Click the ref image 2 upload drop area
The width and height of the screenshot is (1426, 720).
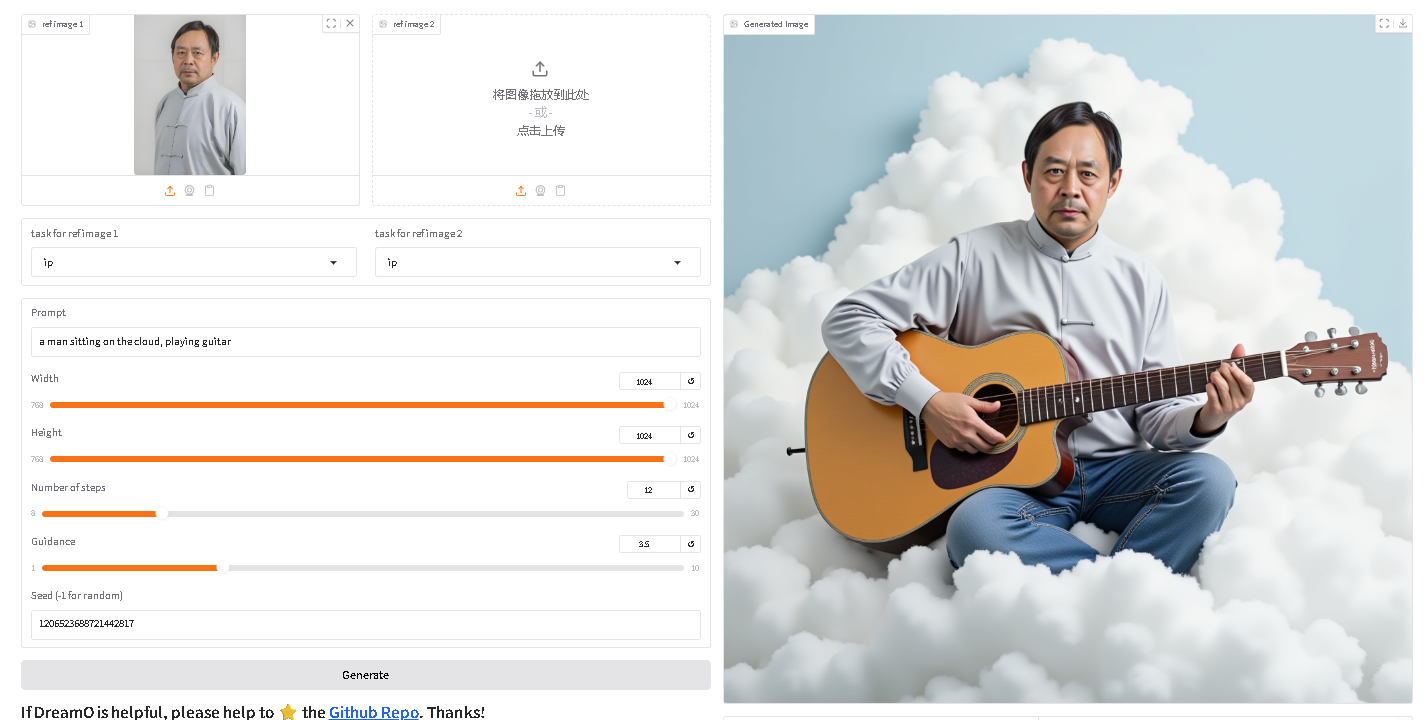click(x=541, y=98)
